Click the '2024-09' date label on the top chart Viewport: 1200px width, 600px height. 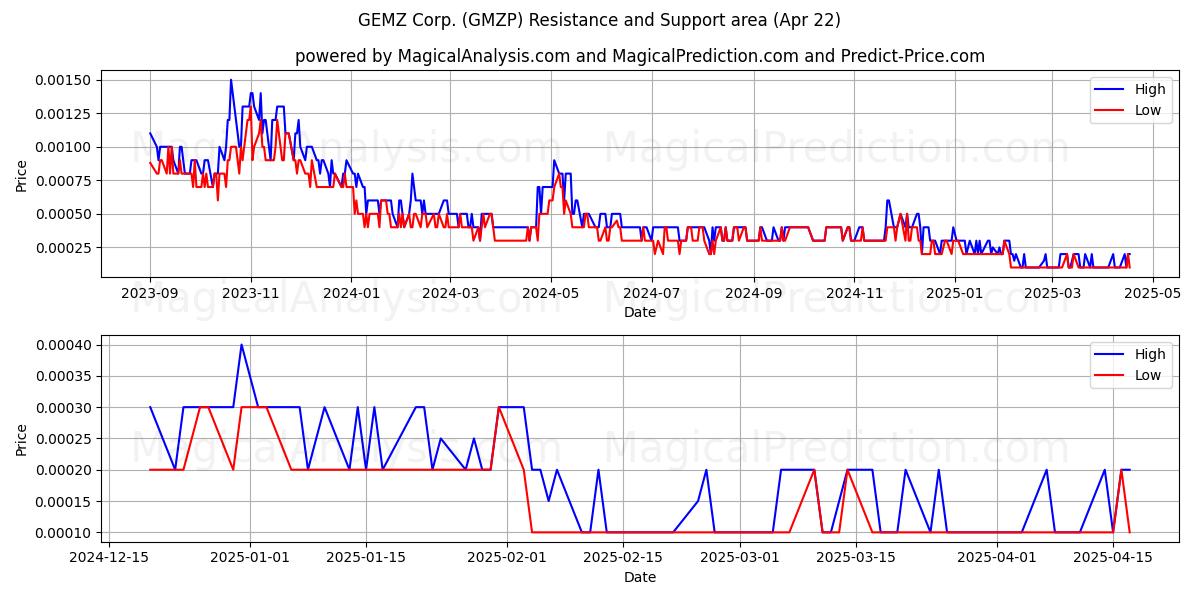[753, 293]
